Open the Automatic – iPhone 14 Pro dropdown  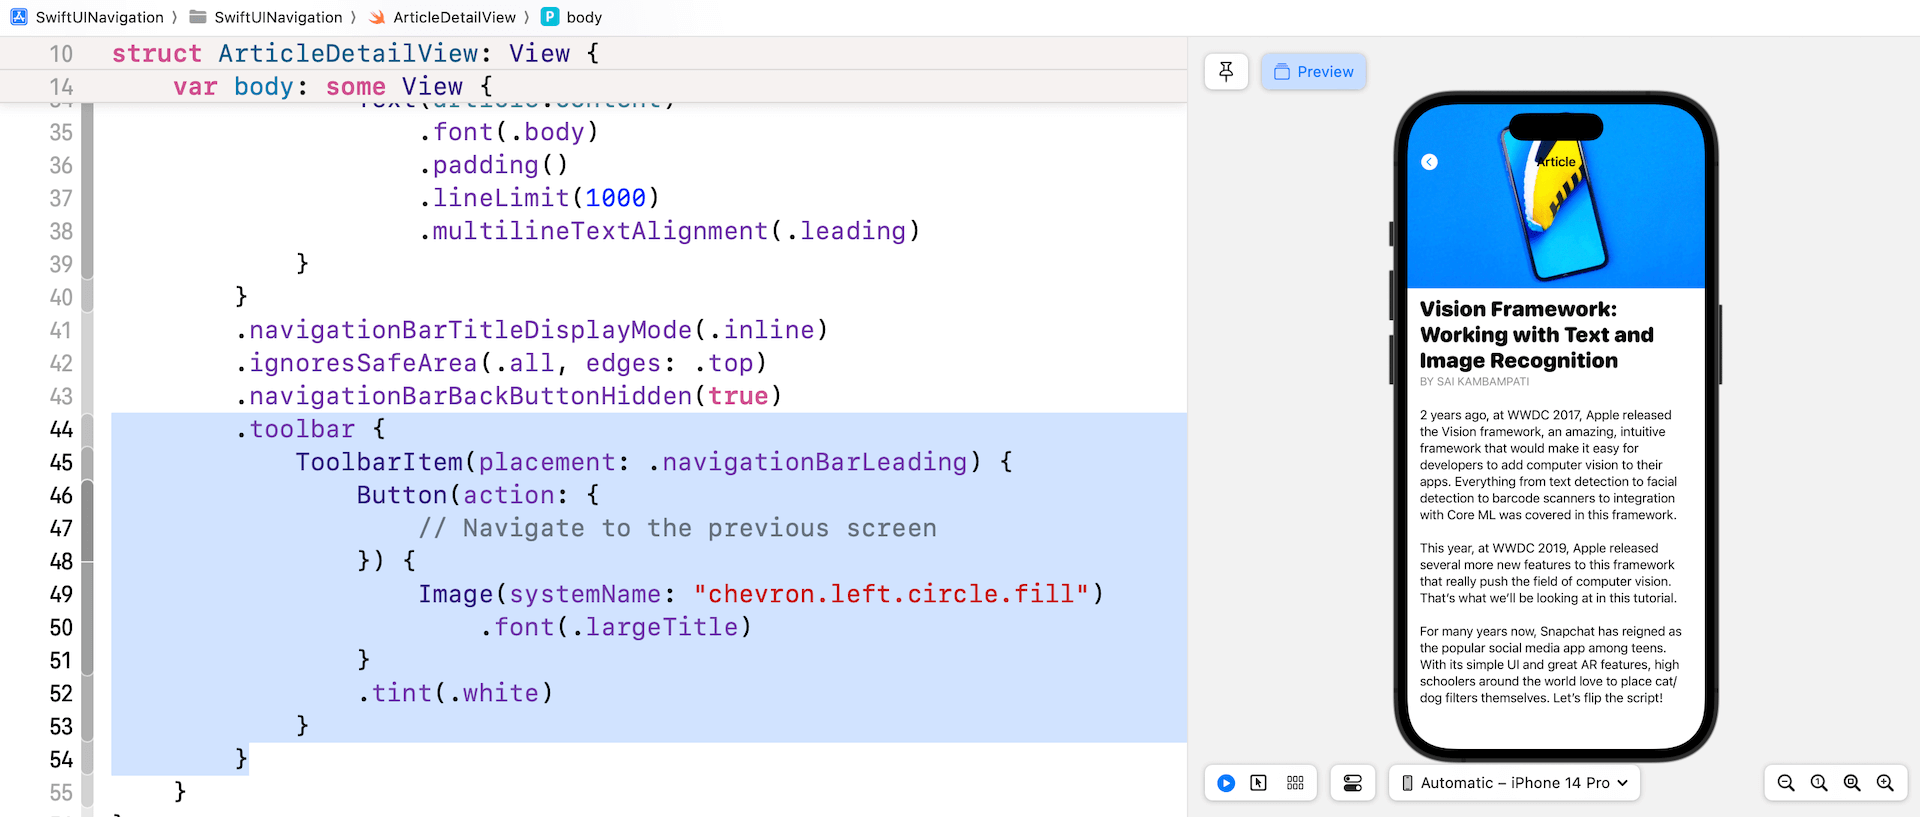pos(1514,783)
